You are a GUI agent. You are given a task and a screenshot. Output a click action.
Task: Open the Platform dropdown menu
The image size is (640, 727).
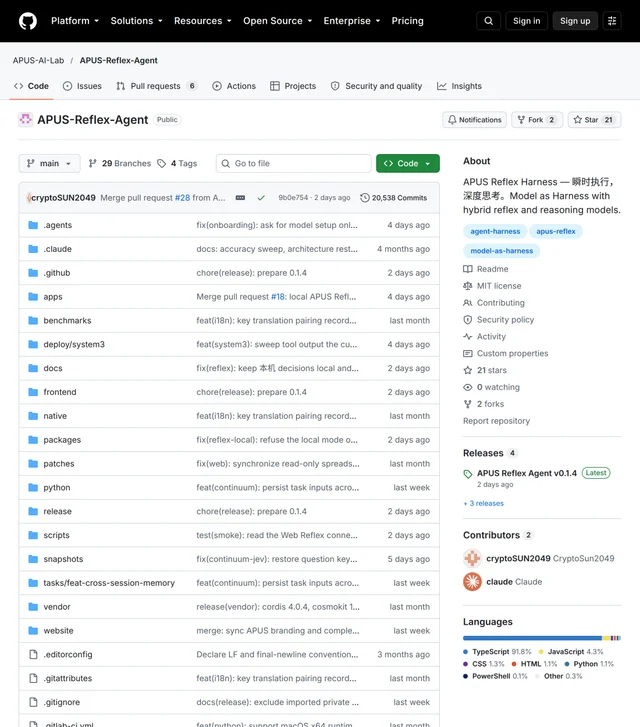(x=75, y=21)
